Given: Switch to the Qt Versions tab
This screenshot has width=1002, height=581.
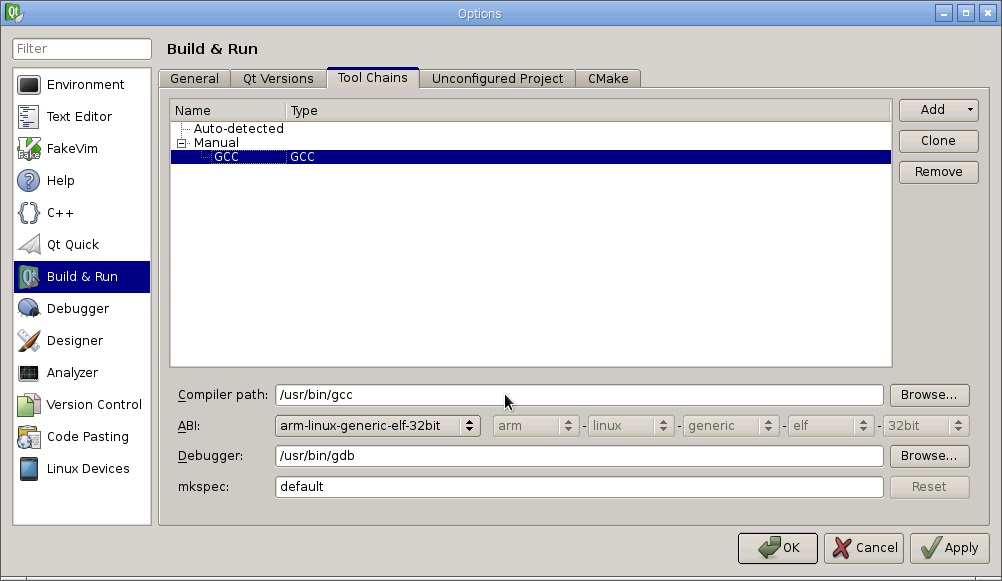Looking at the screenshot, I should coord(278,79).
